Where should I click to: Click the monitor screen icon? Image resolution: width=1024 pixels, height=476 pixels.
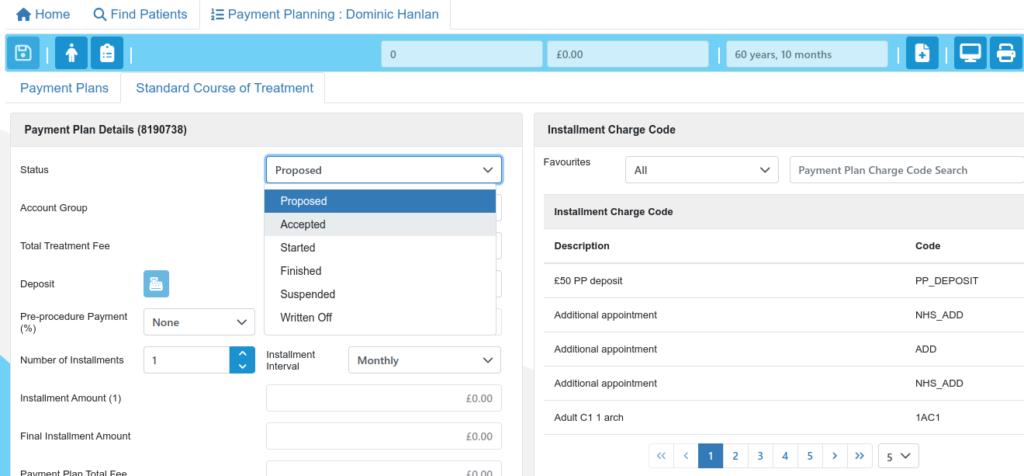click(969, 53)
